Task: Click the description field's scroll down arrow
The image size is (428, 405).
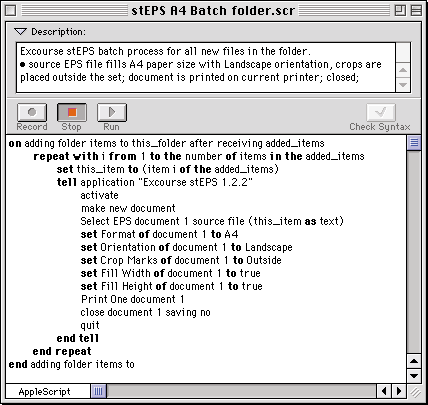Action: click(403, 85)
